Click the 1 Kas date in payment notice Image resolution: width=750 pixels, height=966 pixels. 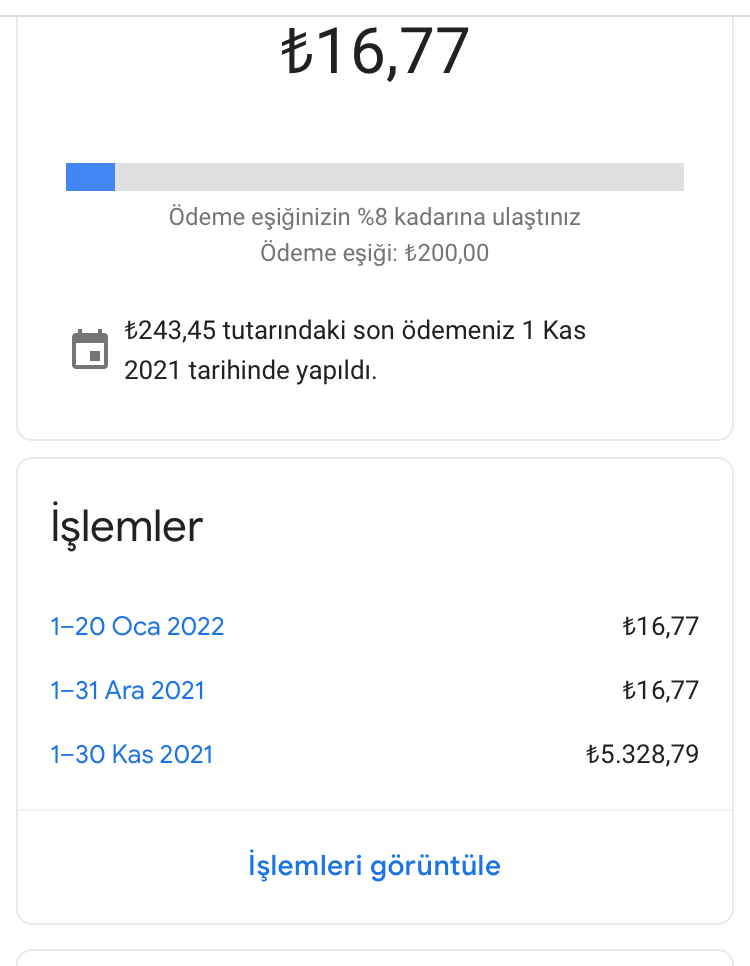click(x=554, y=330)
